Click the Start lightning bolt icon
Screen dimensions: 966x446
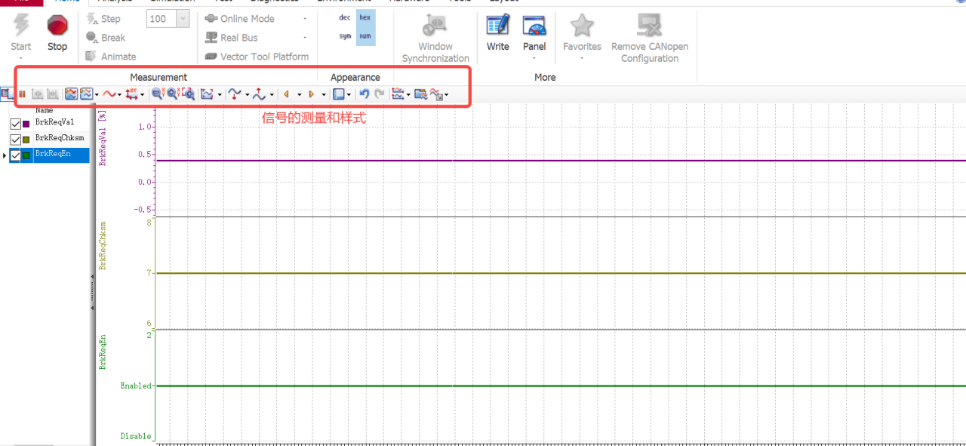21,26
